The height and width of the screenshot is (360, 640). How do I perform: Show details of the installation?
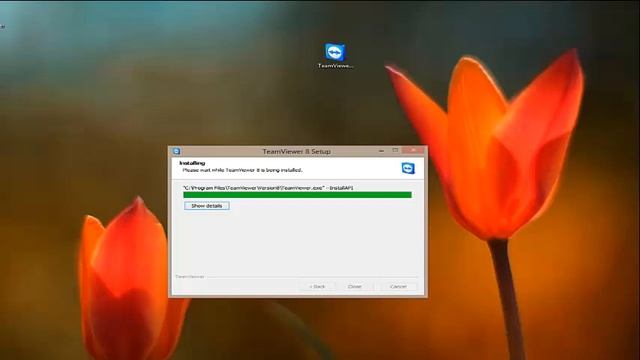tap(207, 206)
